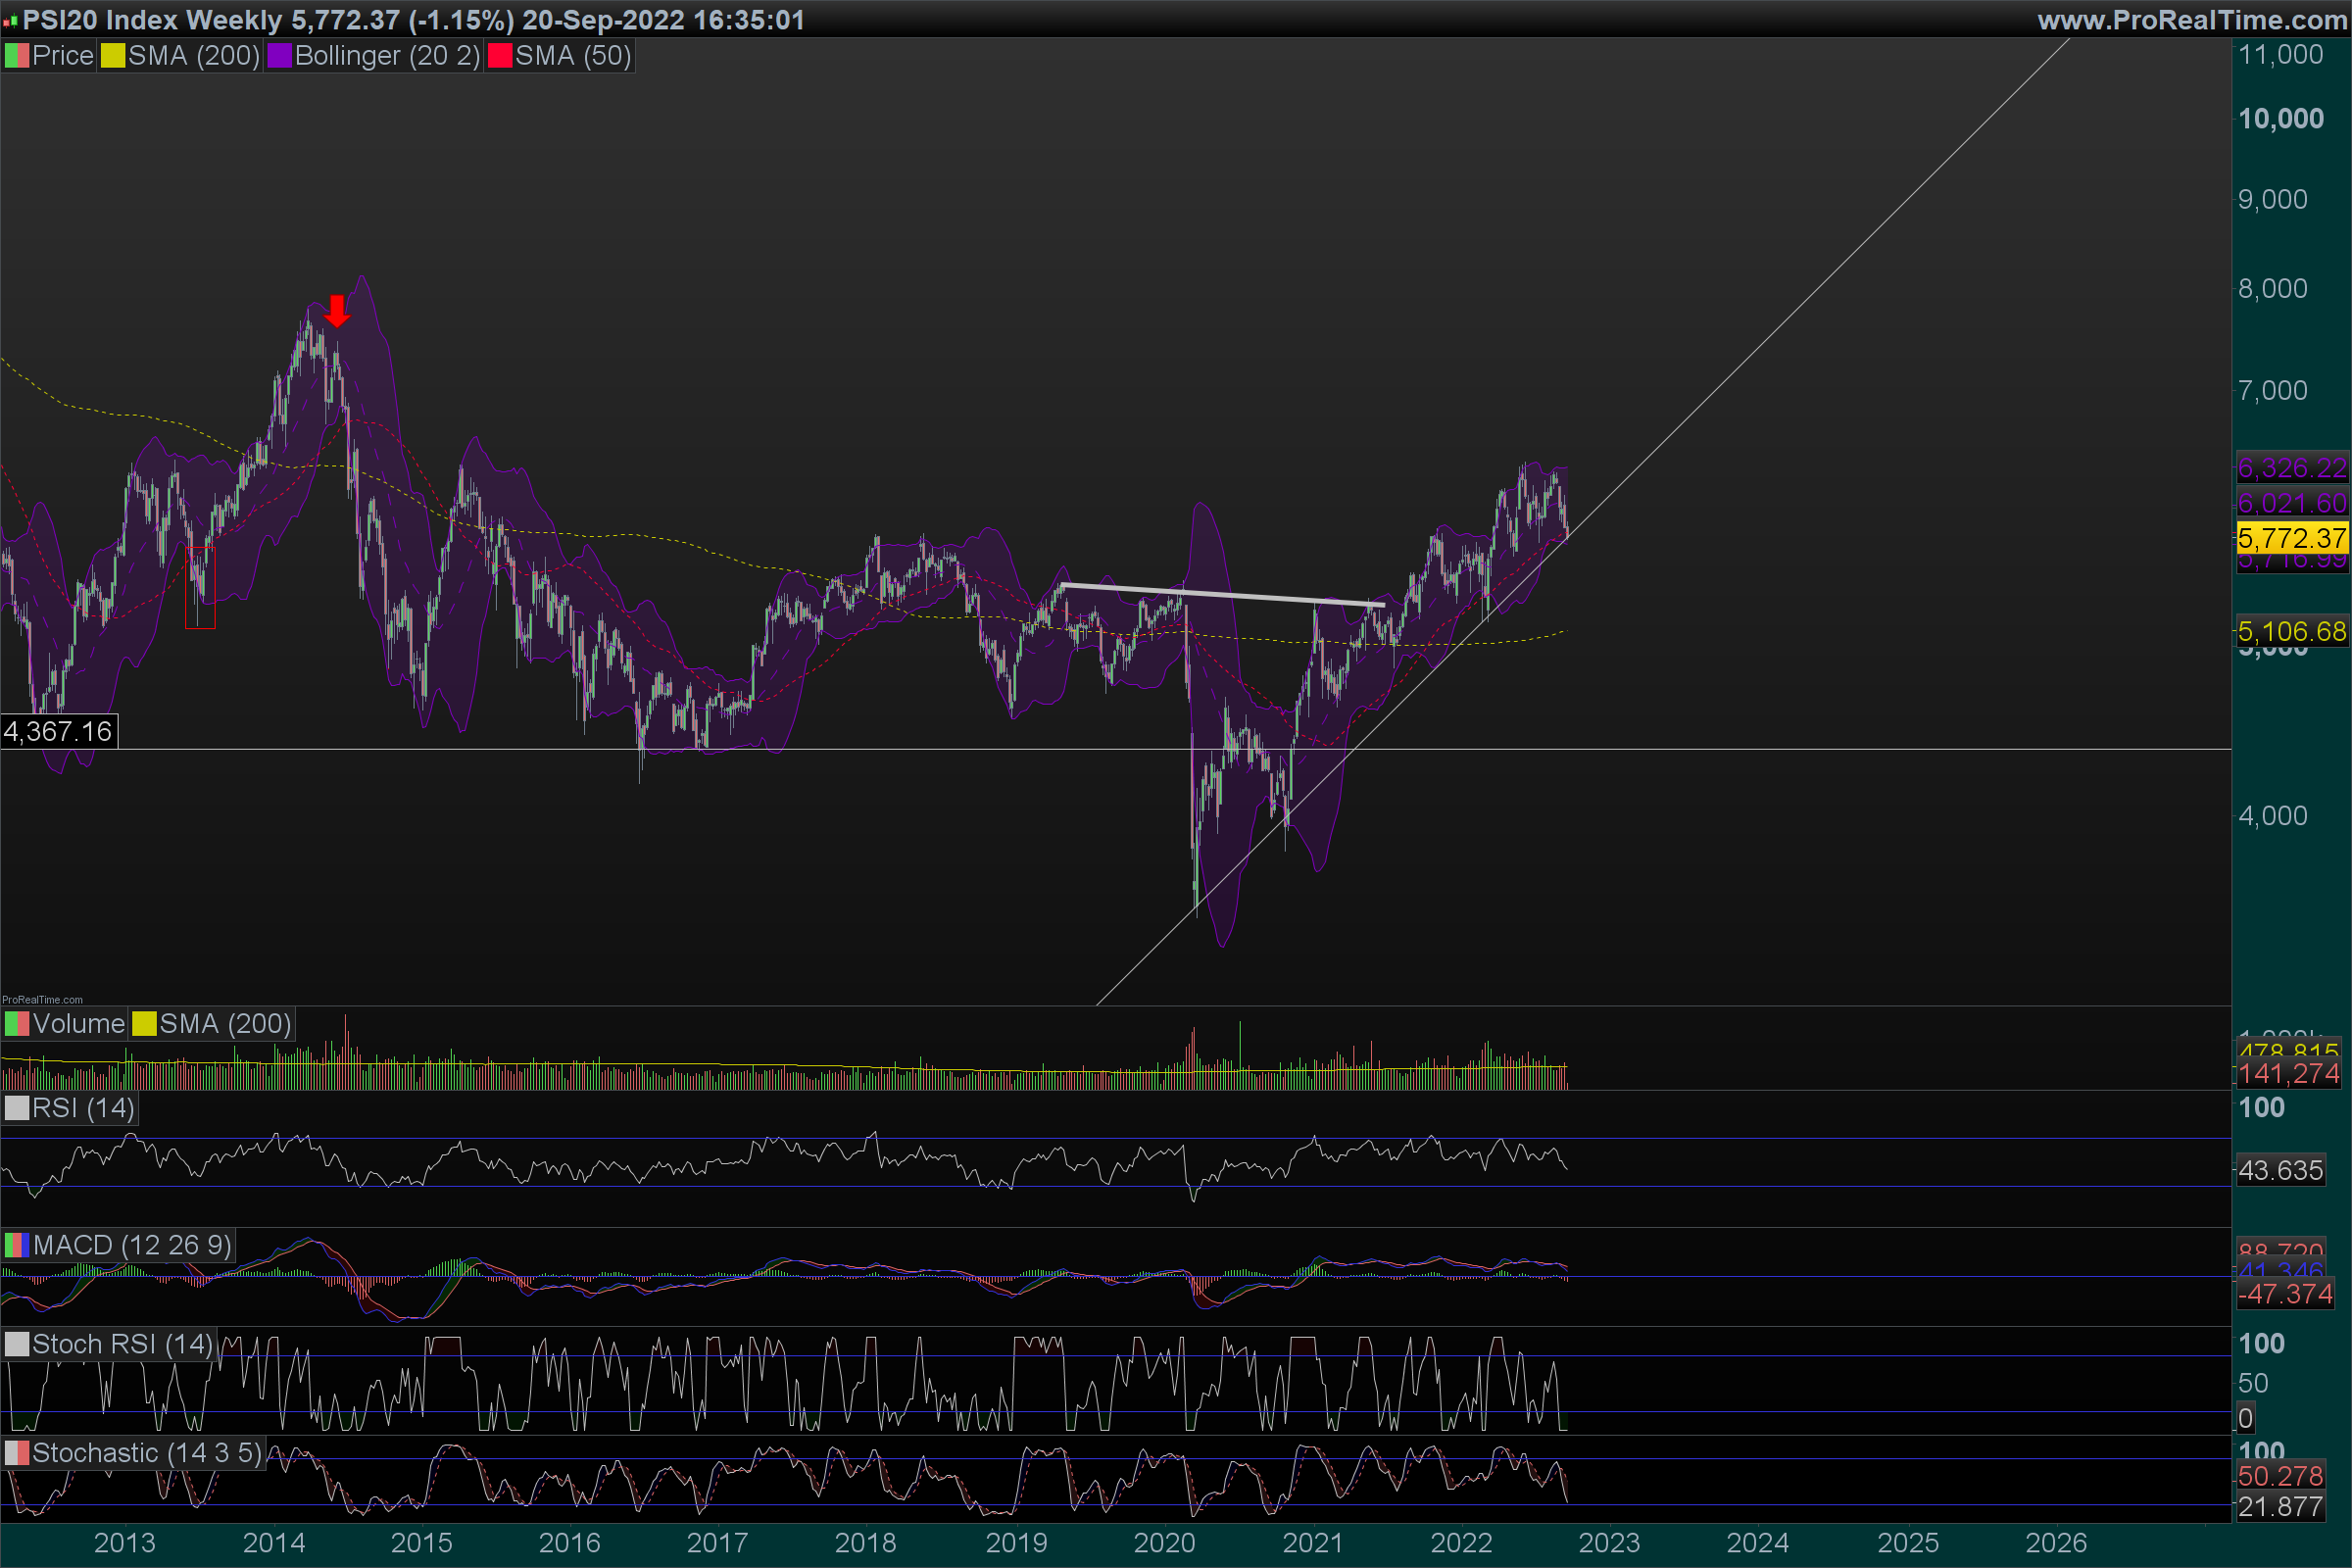Click the 4,367.16 horizontal line label

coord(58,731)
